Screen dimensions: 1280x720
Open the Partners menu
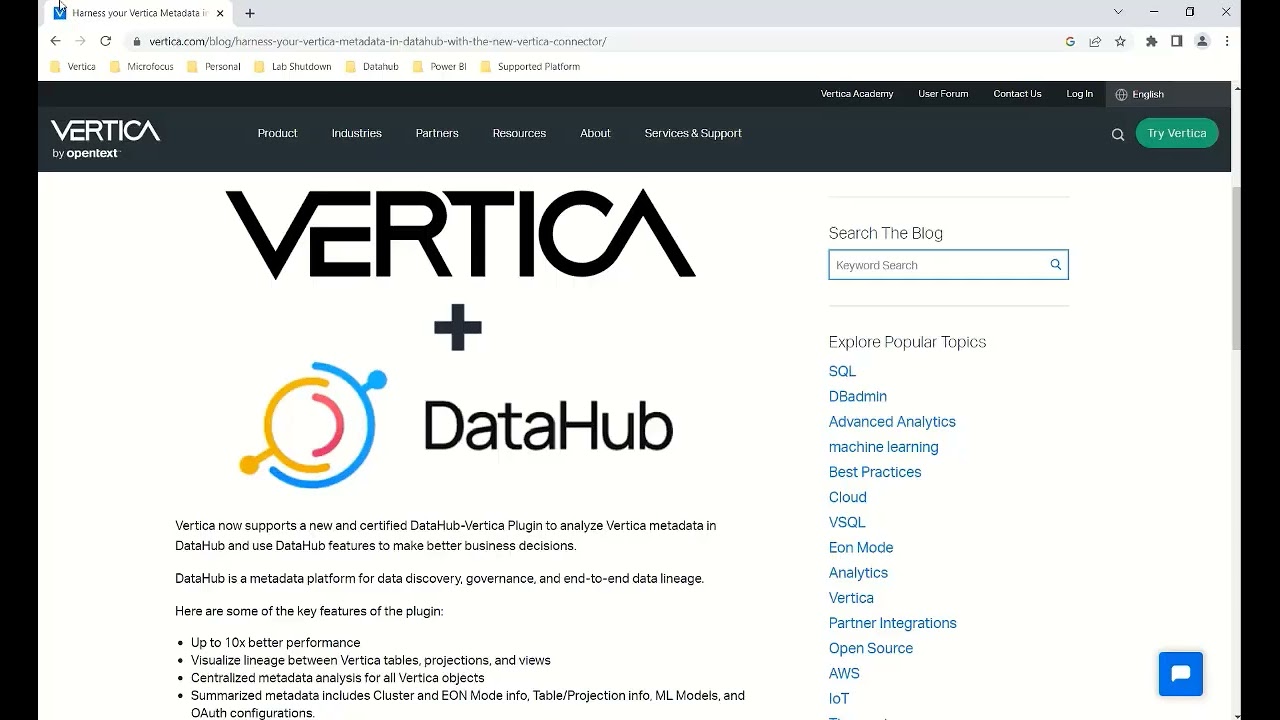point(437,133)
